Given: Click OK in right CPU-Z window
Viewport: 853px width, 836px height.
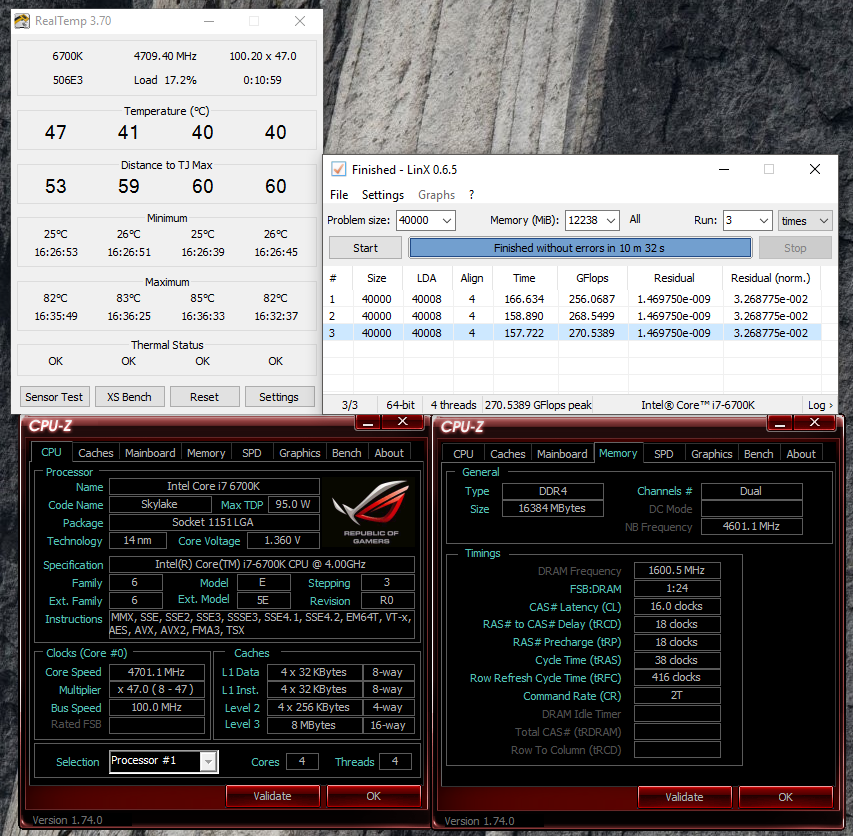Looking at the screenshot, I should (785, 797).
